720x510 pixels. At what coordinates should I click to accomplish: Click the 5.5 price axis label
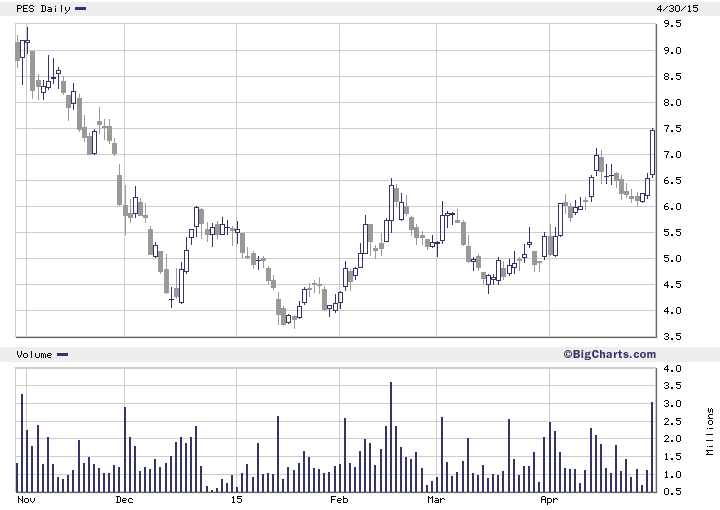point(672,233)
